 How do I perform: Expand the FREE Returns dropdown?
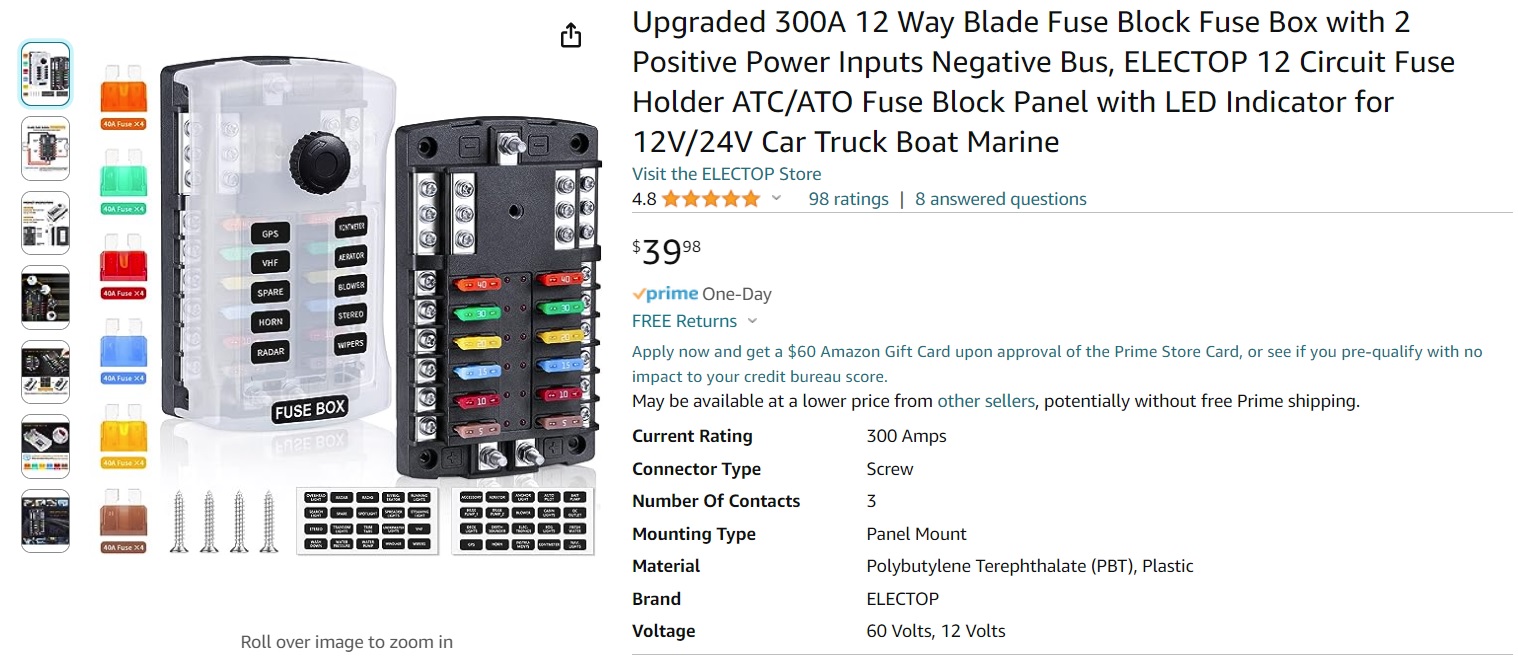click(752, 321)
